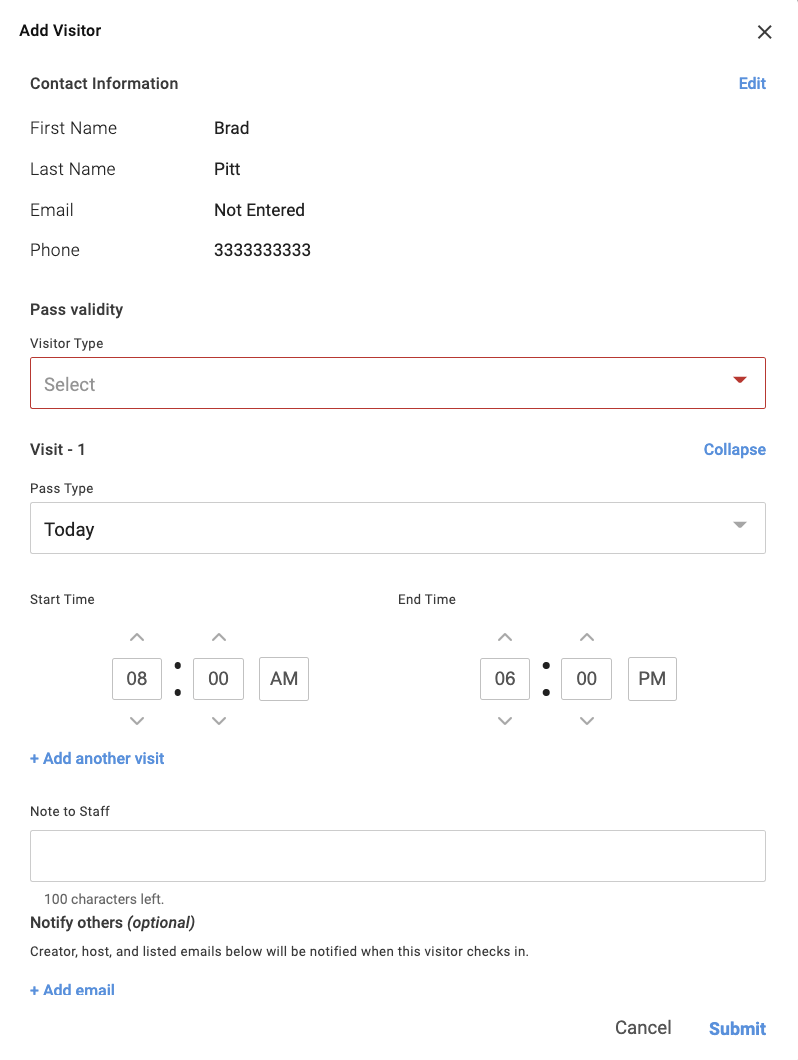Image resolution: width=798 pixels, height=1060 pixels.
Task: Click the Add another visit link
Action: (x=97, y=759)
